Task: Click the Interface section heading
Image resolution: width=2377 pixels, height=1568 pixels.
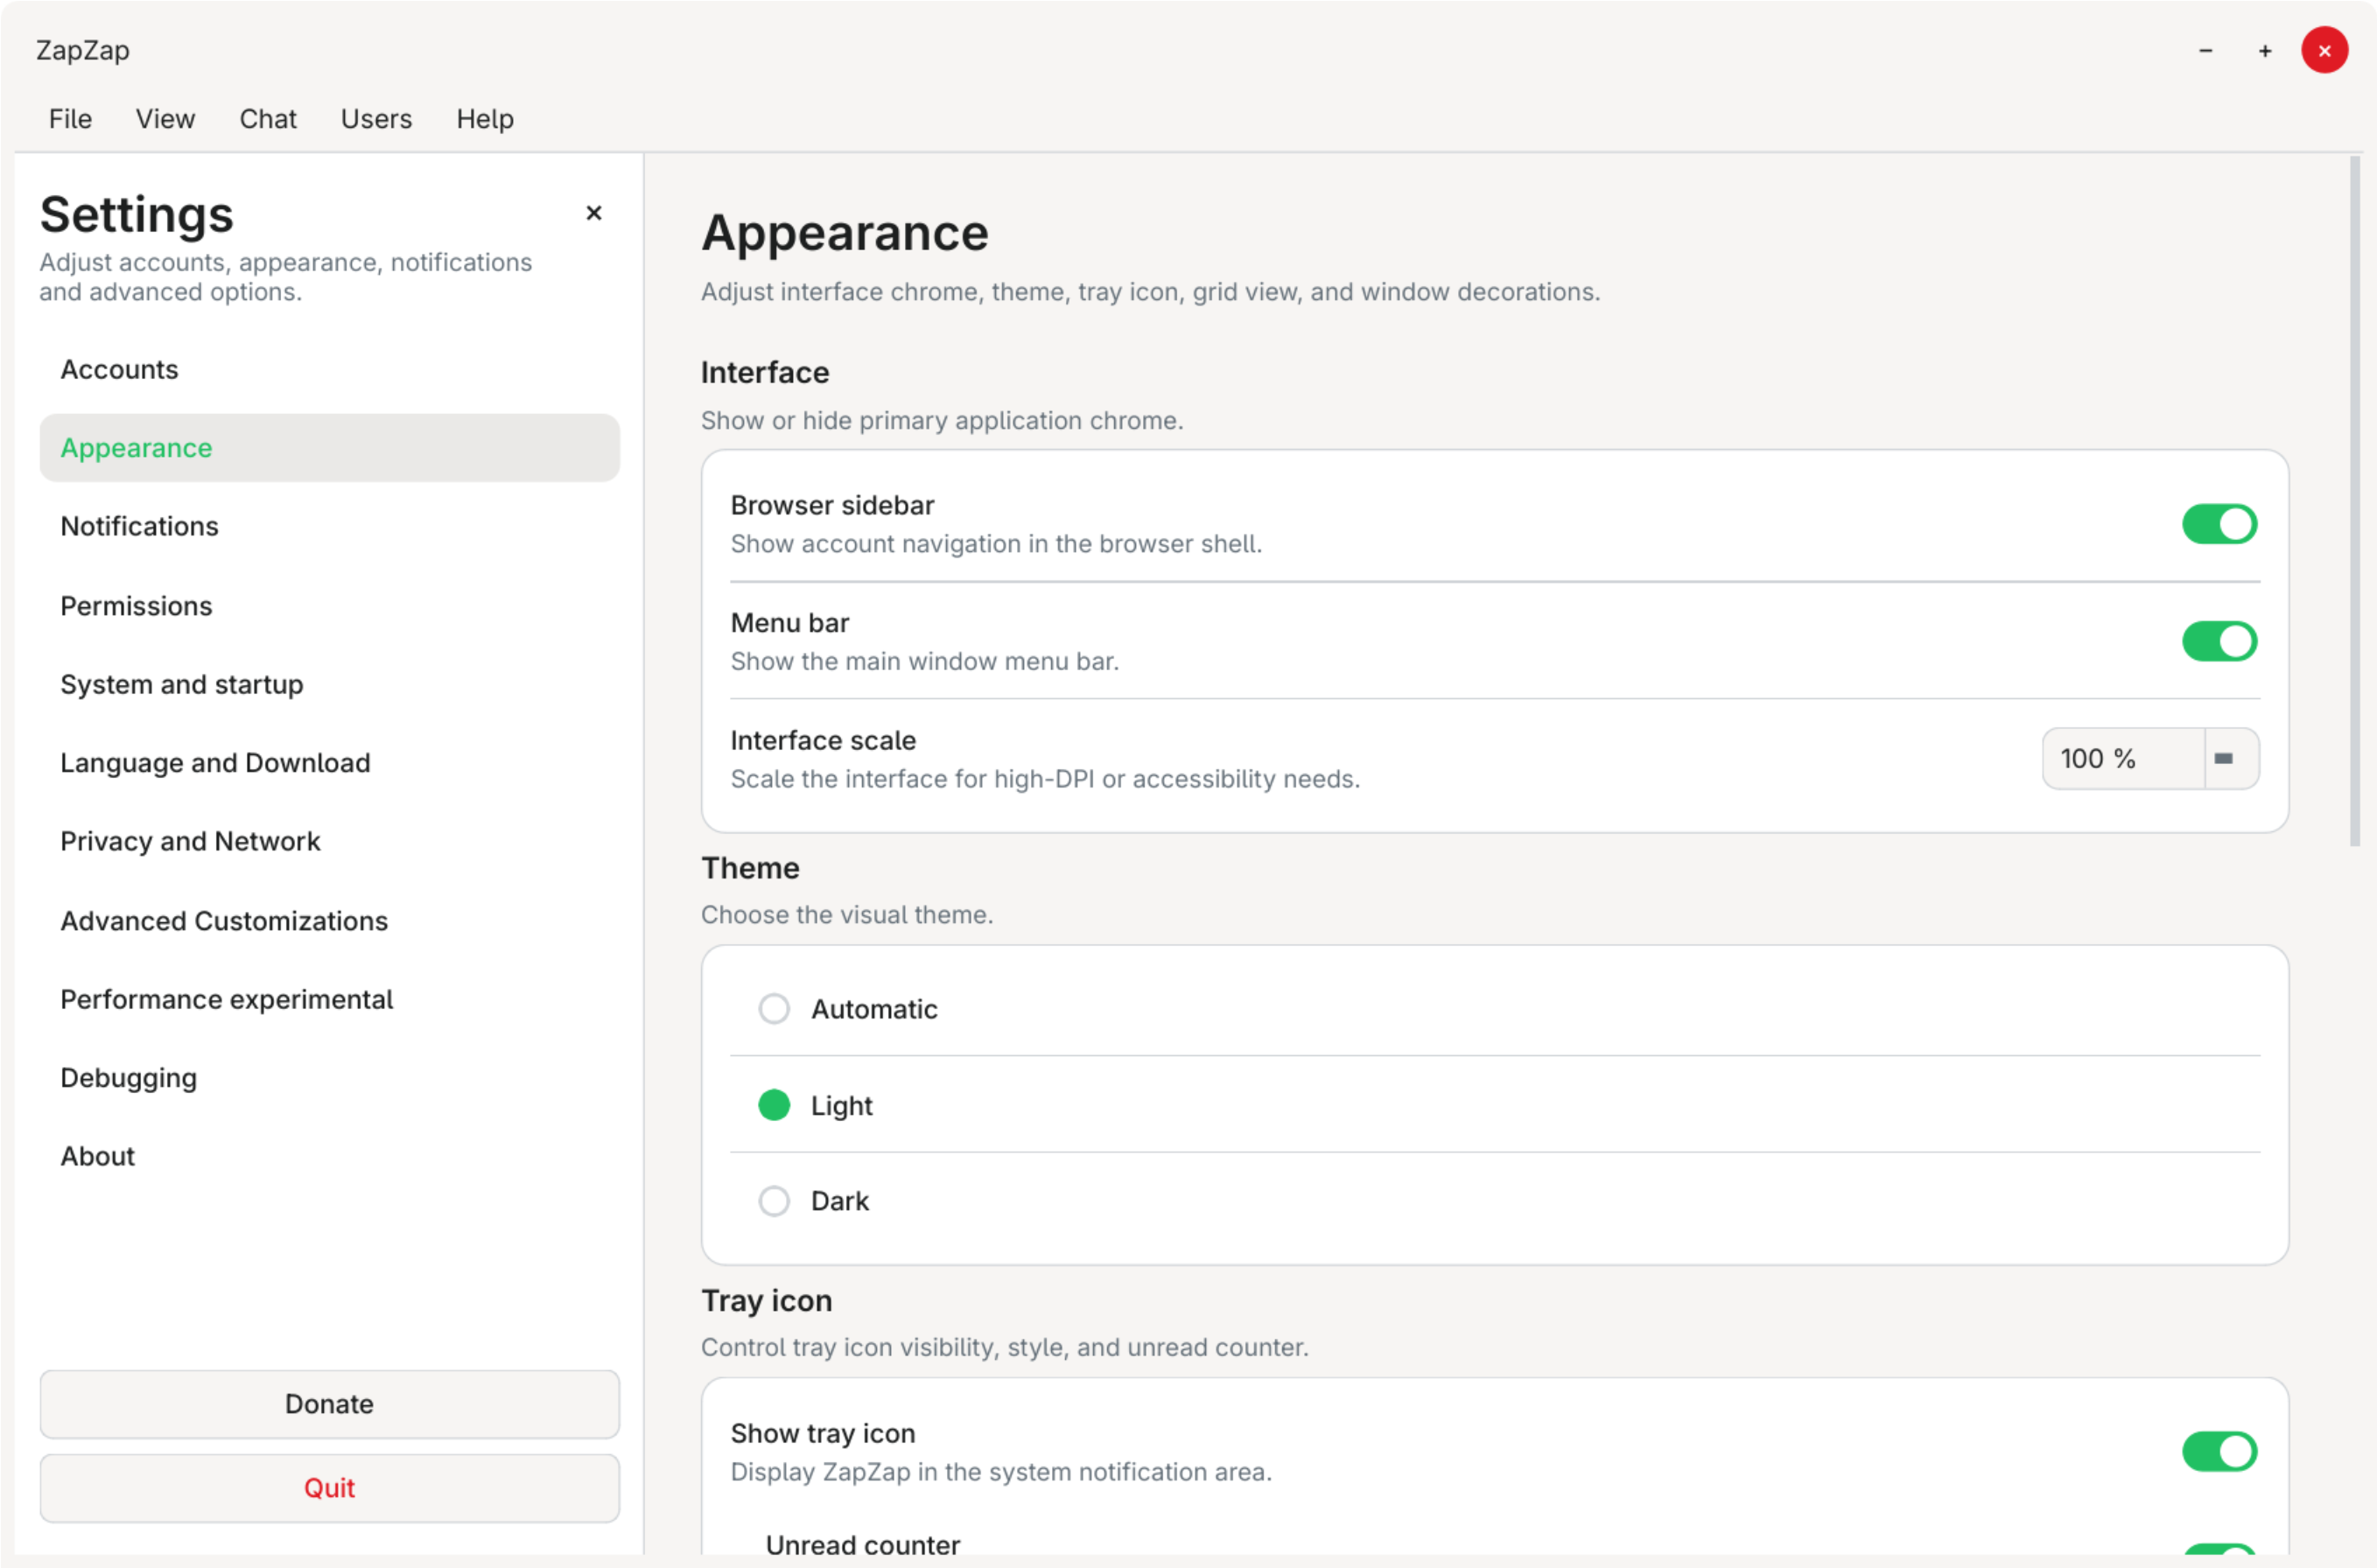Action: pyautogui.click(x=765, y=372)
